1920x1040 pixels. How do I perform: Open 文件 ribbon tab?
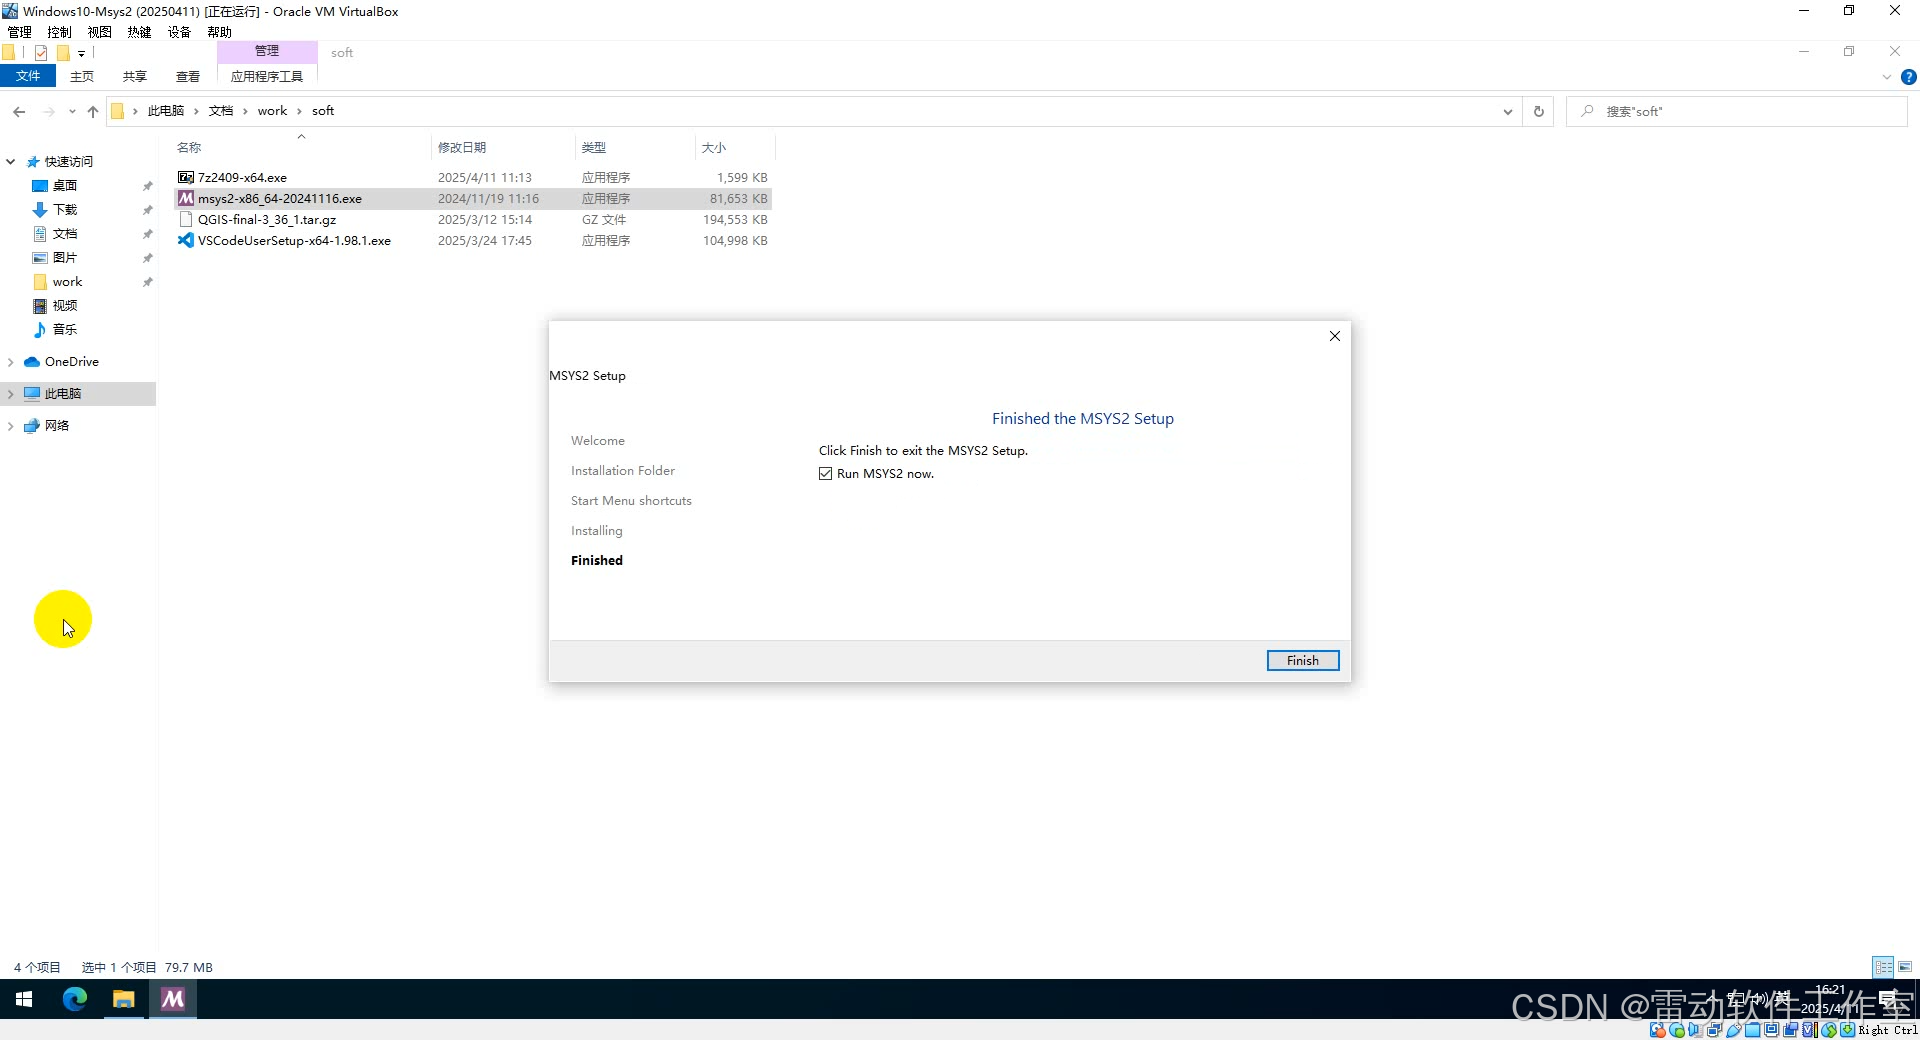pos(28,76)
